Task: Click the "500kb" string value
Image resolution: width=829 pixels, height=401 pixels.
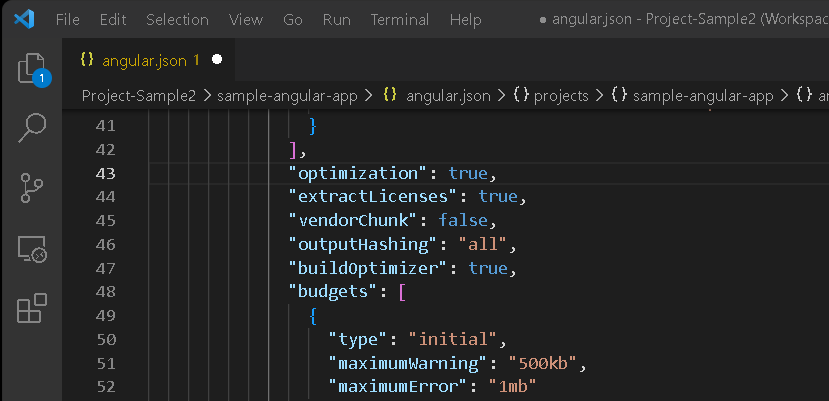Action: 543,363
